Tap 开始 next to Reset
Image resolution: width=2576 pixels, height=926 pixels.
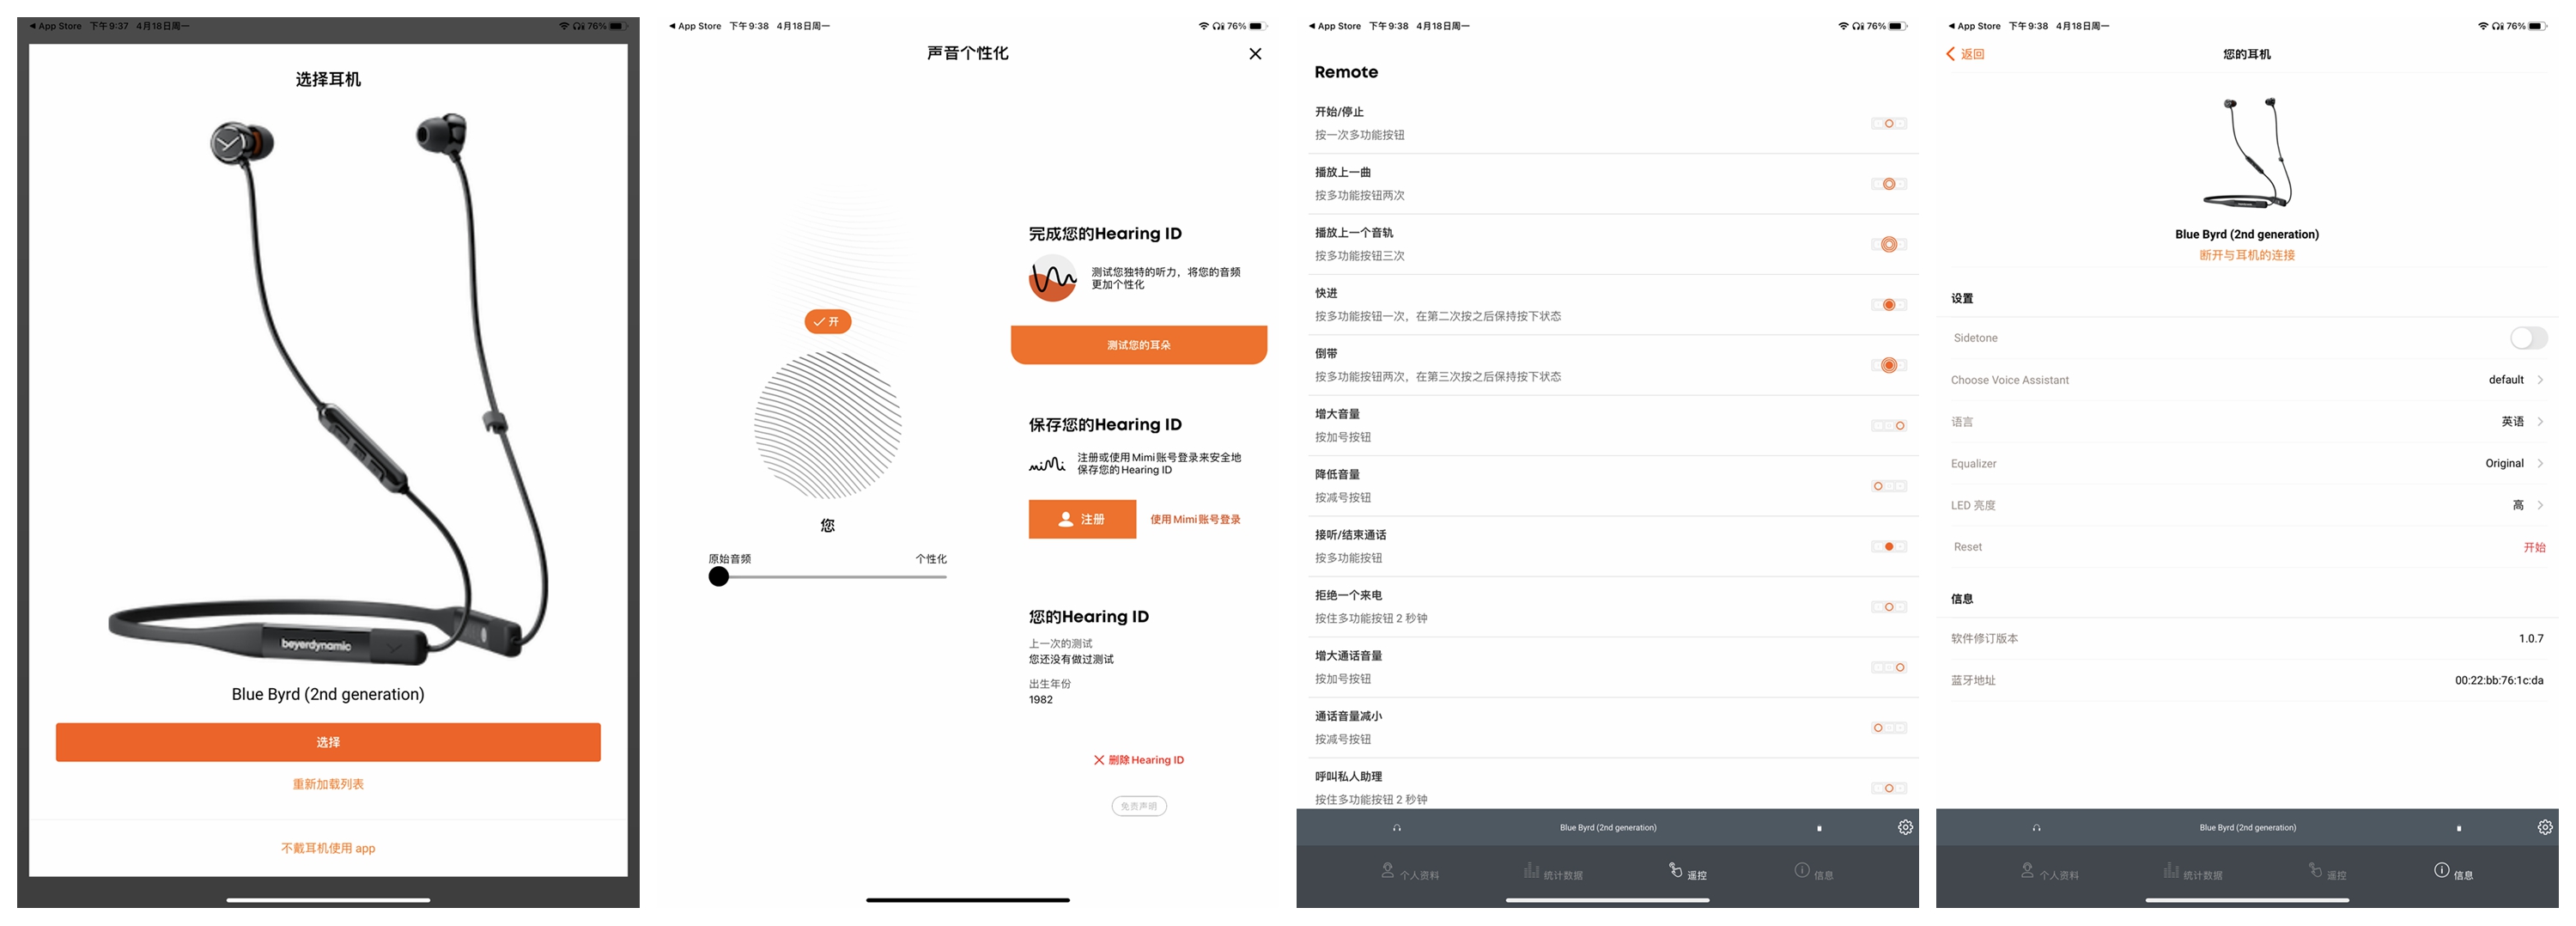[x=2534, y=546]
